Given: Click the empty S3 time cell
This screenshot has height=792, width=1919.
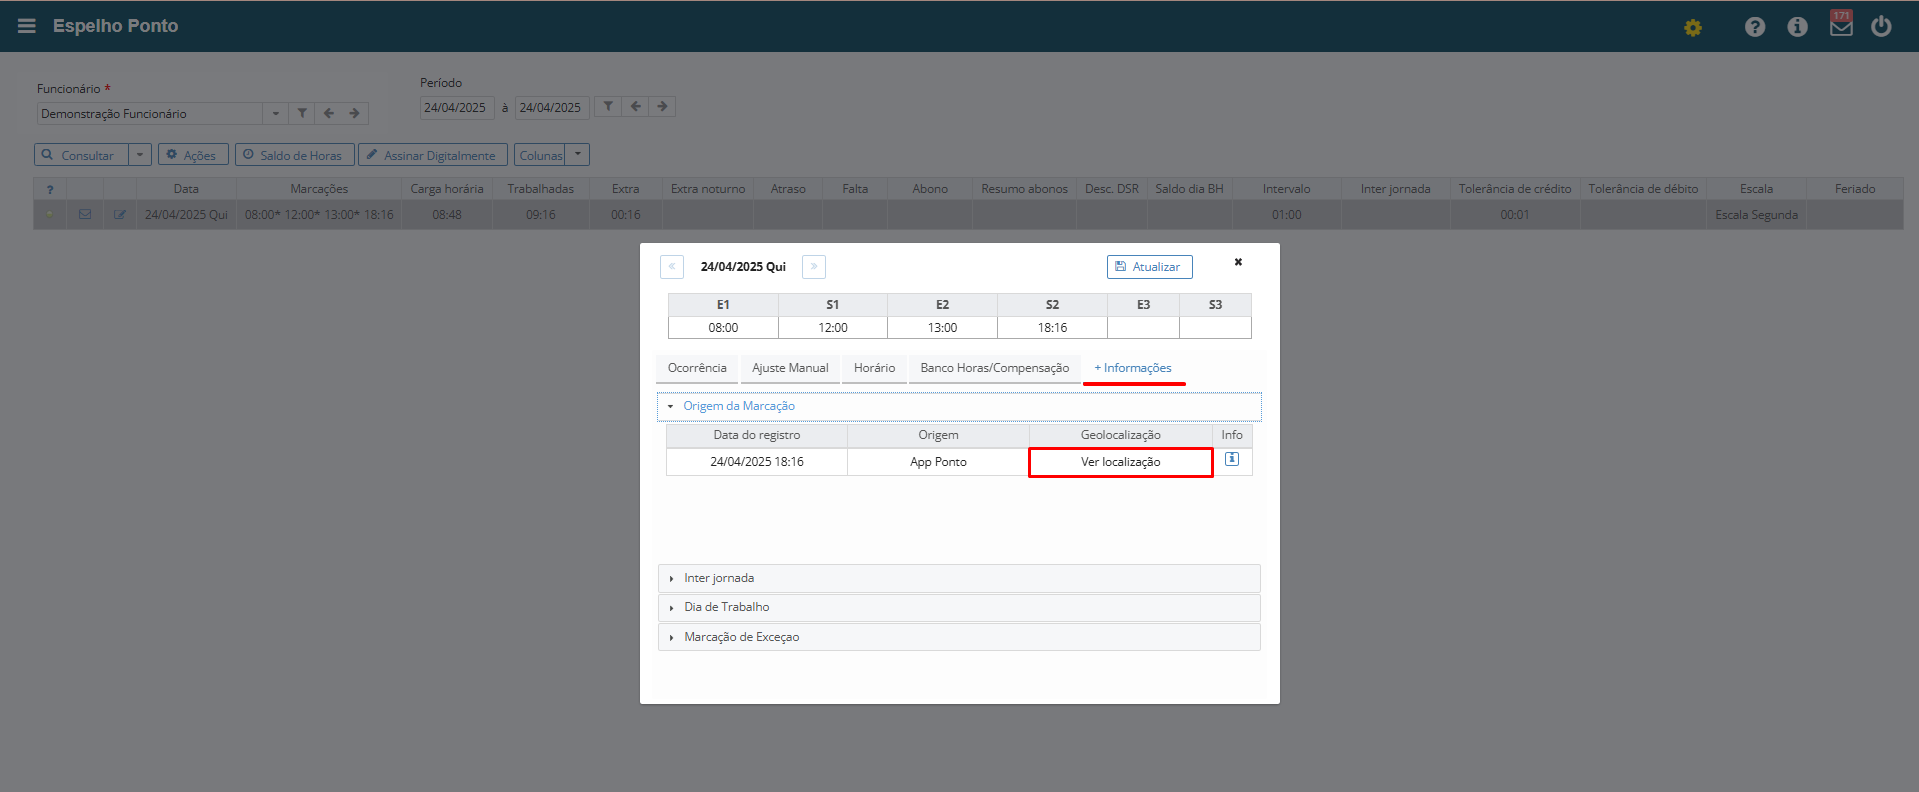Looking at the screenshot, I should (x=1215, y=328).
